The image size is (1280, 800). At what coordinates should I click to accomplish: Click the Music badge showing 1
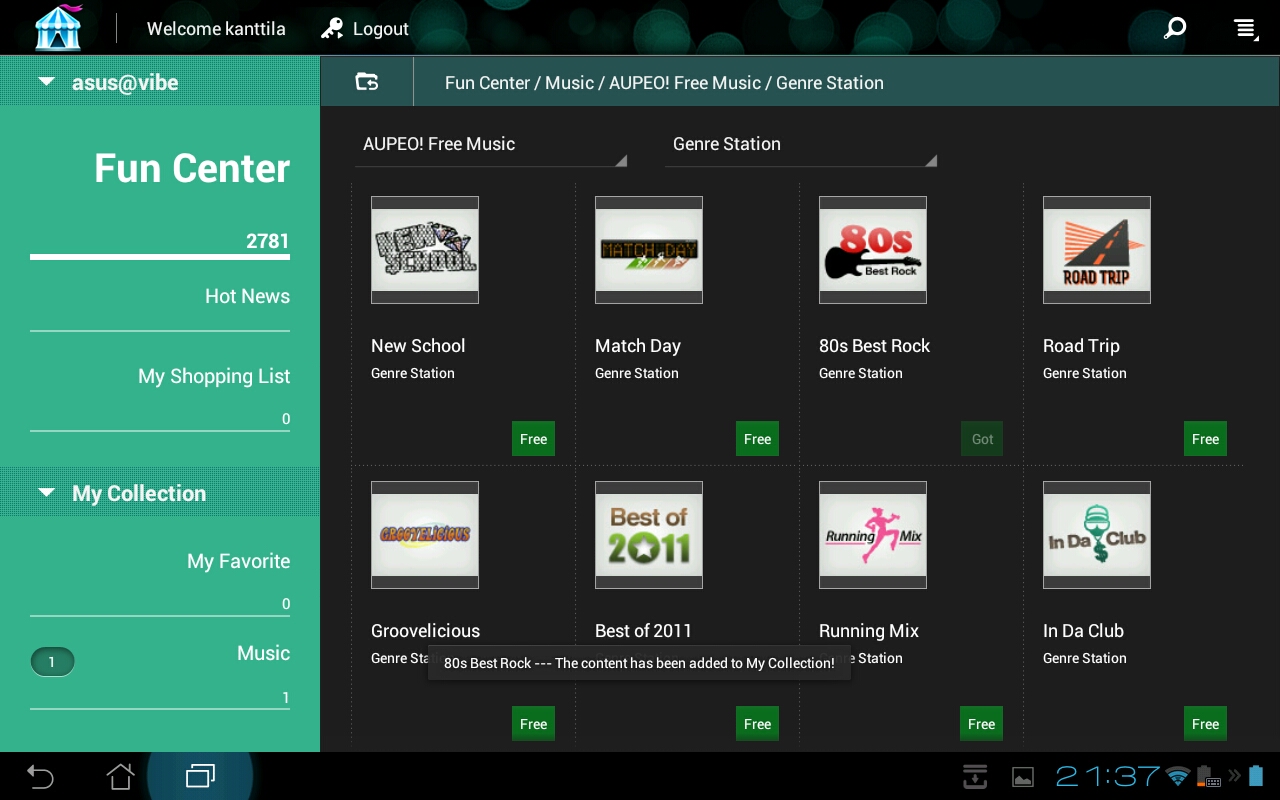coord(52,662)
